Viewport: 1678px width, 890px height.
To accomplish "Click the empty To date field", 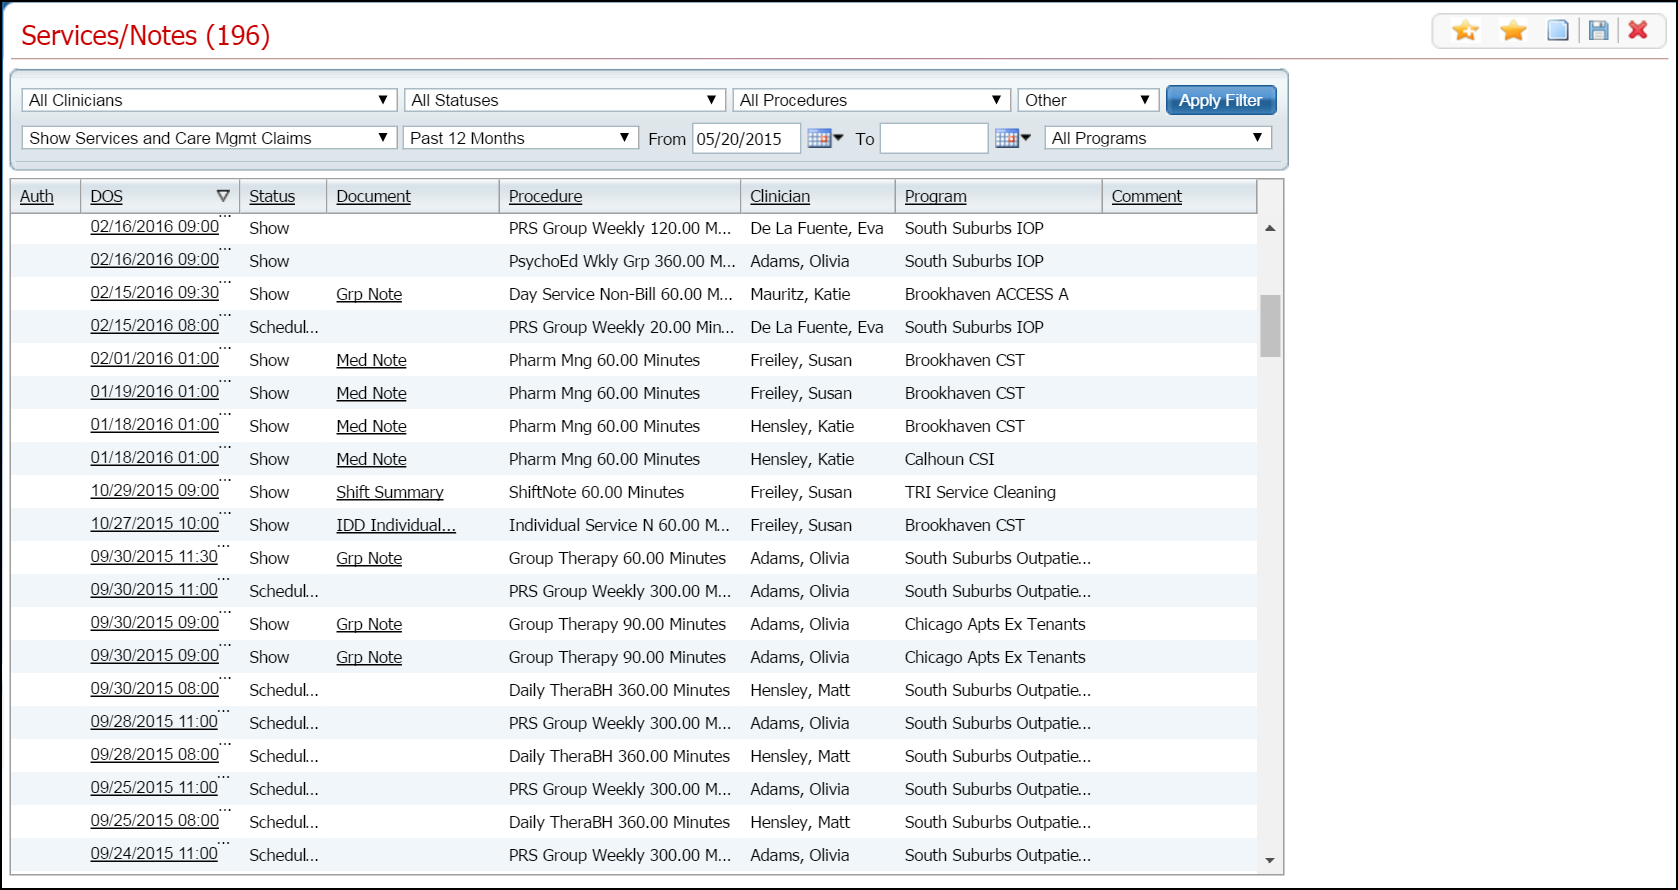I will 933,138.
